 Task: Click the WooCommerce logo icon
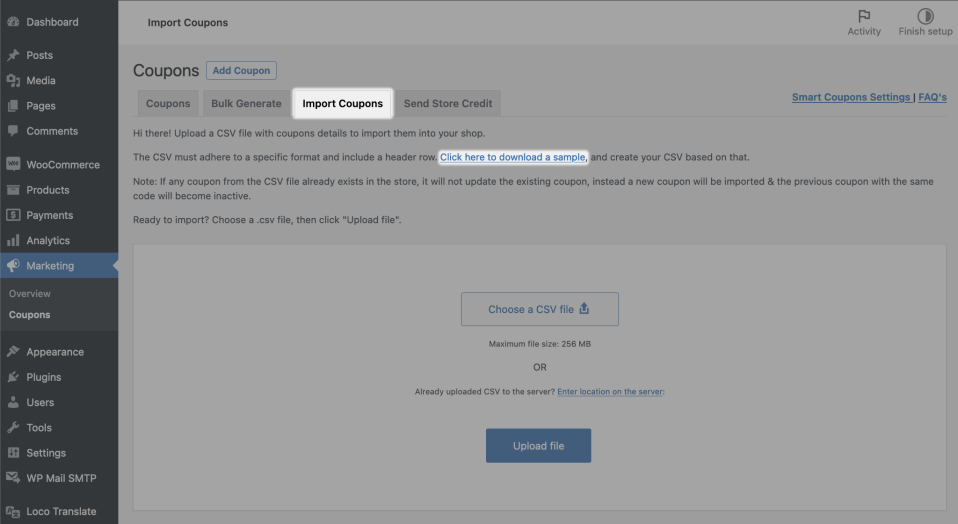tap(13, 164)
